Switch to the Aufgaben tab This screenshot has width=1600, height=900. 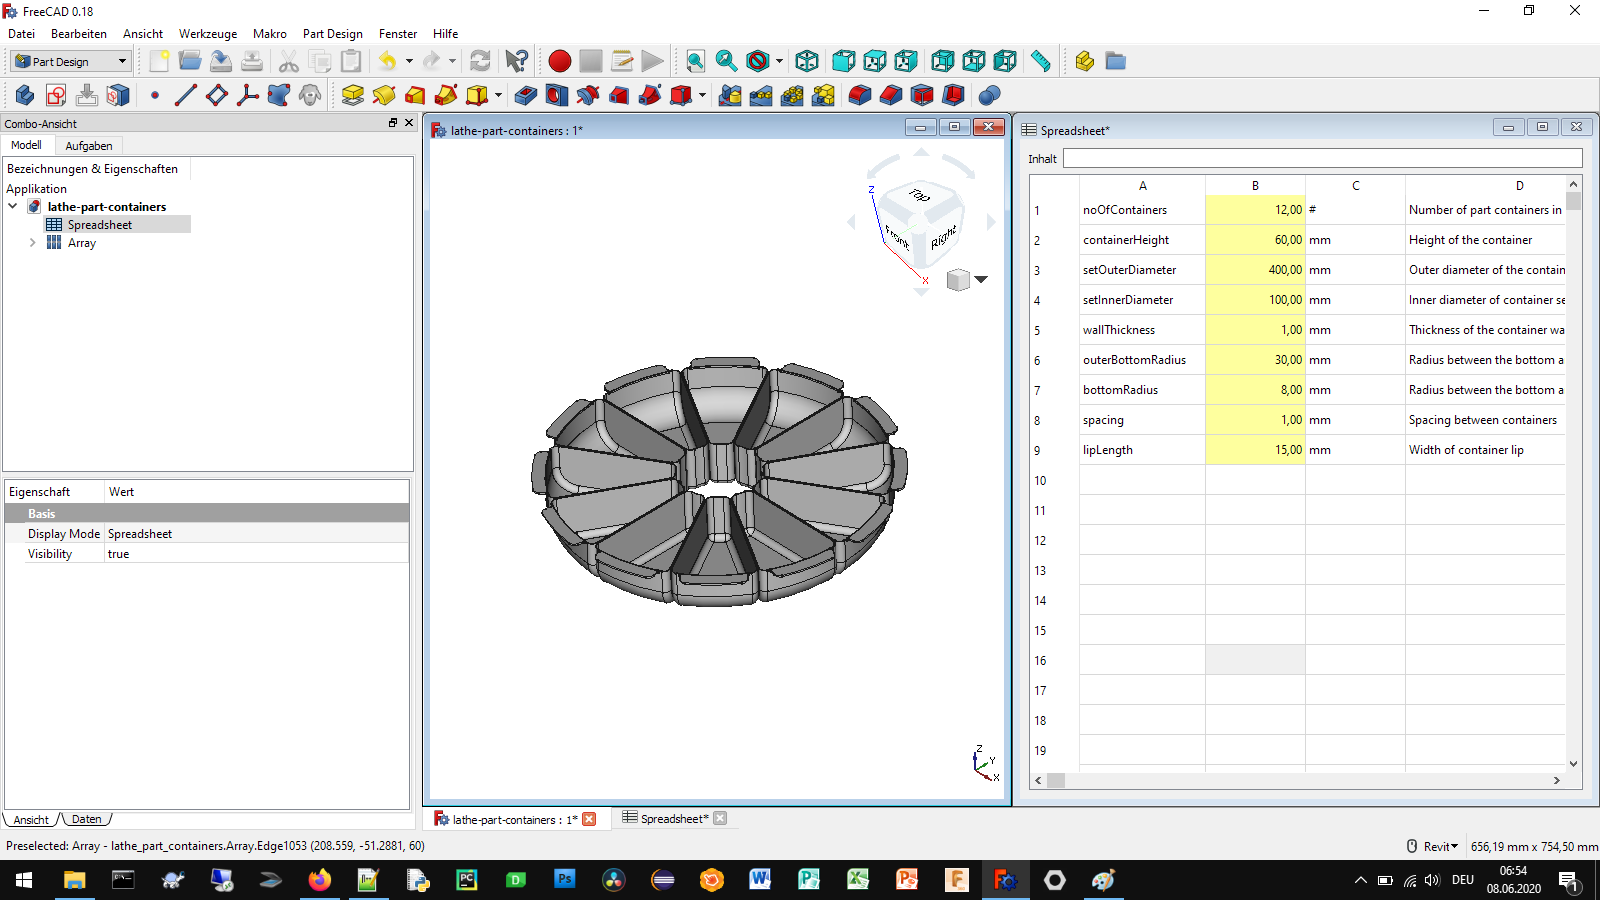(x=89, y=146)
